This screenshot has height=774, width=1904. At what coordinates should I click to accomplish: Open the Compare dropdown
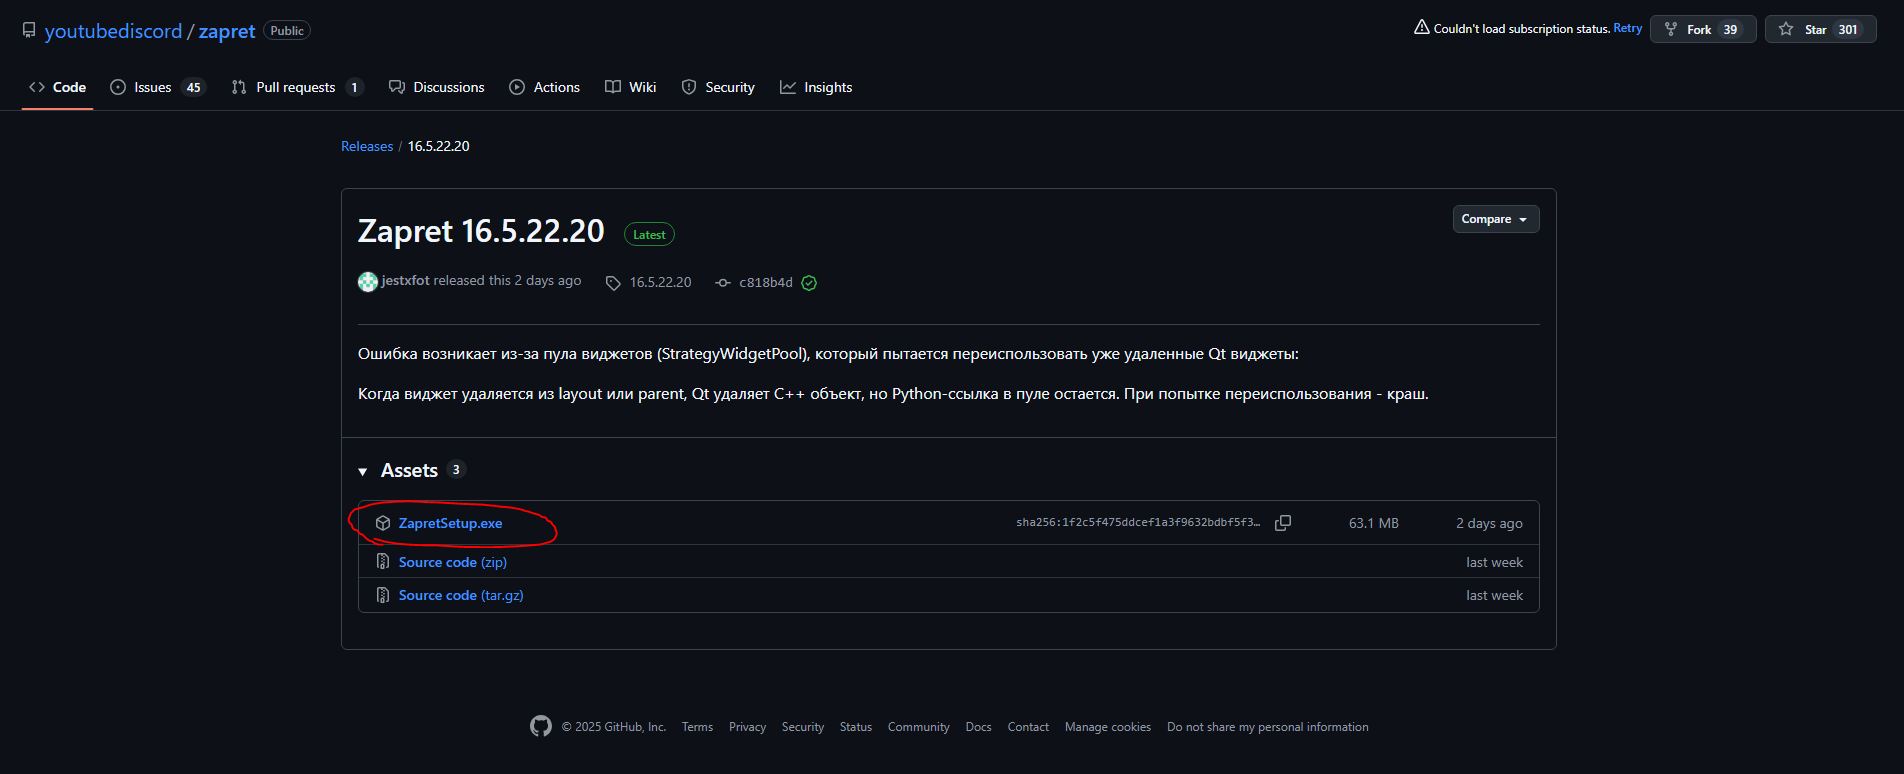pos(1495,219)
